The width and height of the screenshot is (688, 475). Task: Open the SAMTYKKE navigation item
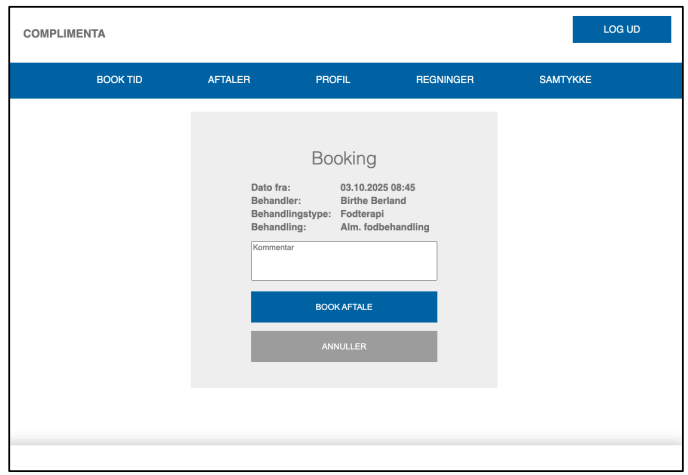(x=565, y=80)
